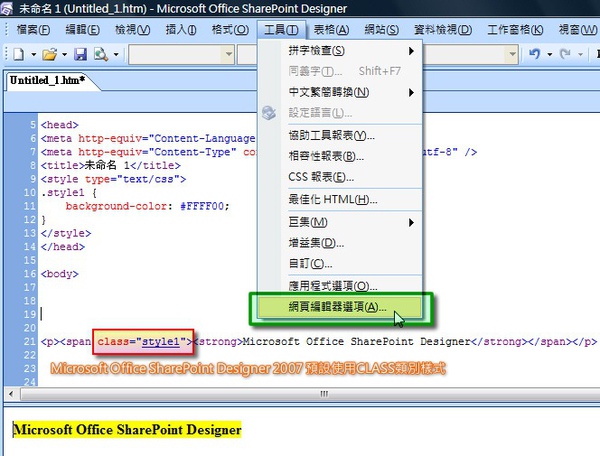Select the Untitled_1.htm document tab
The height and width of the screenshot is (456, 600).
(x=49, y=81)
